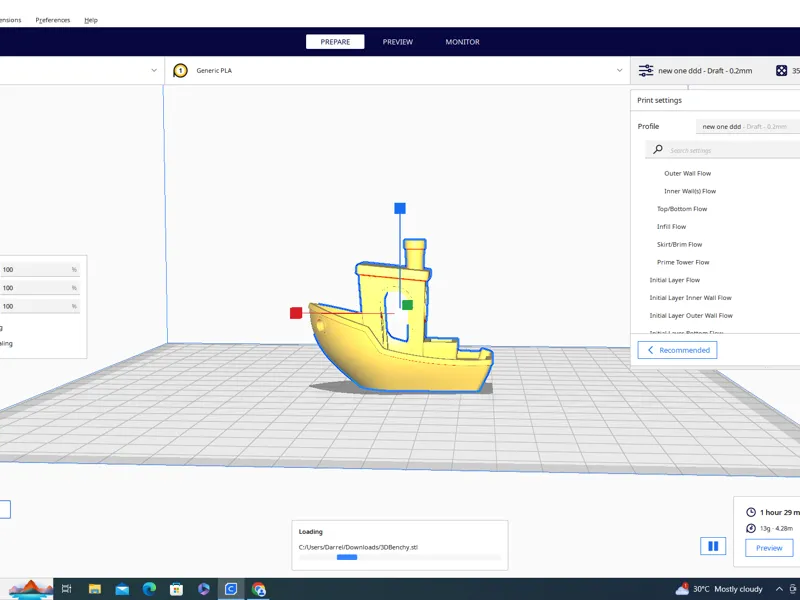Click the Generic PLA material label
The image size is (800, 600).
pos(214,71)
